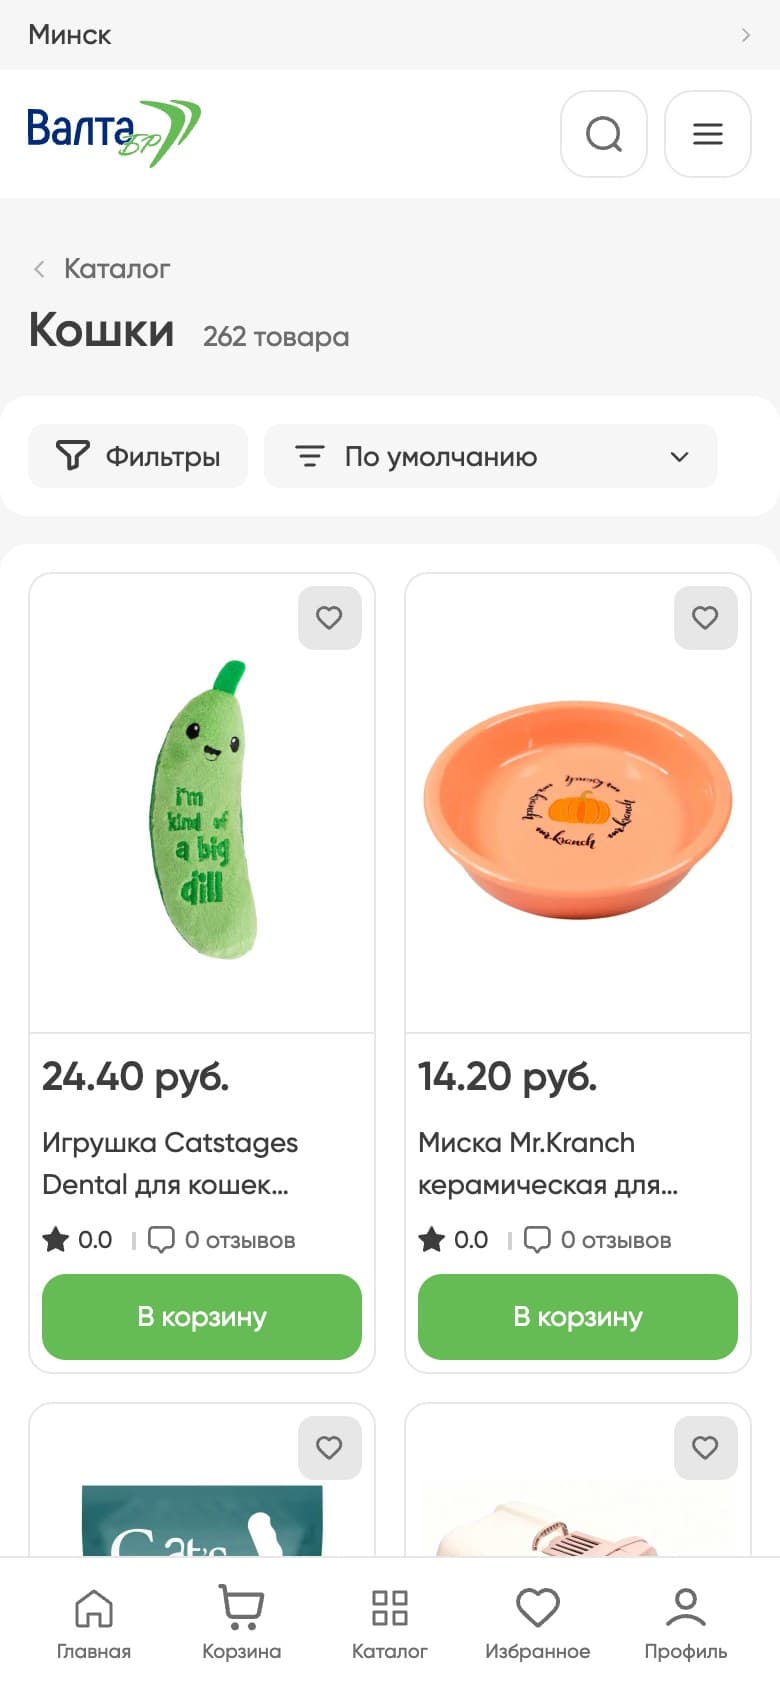Open the orange bowl product image

(x=578, y=808)
